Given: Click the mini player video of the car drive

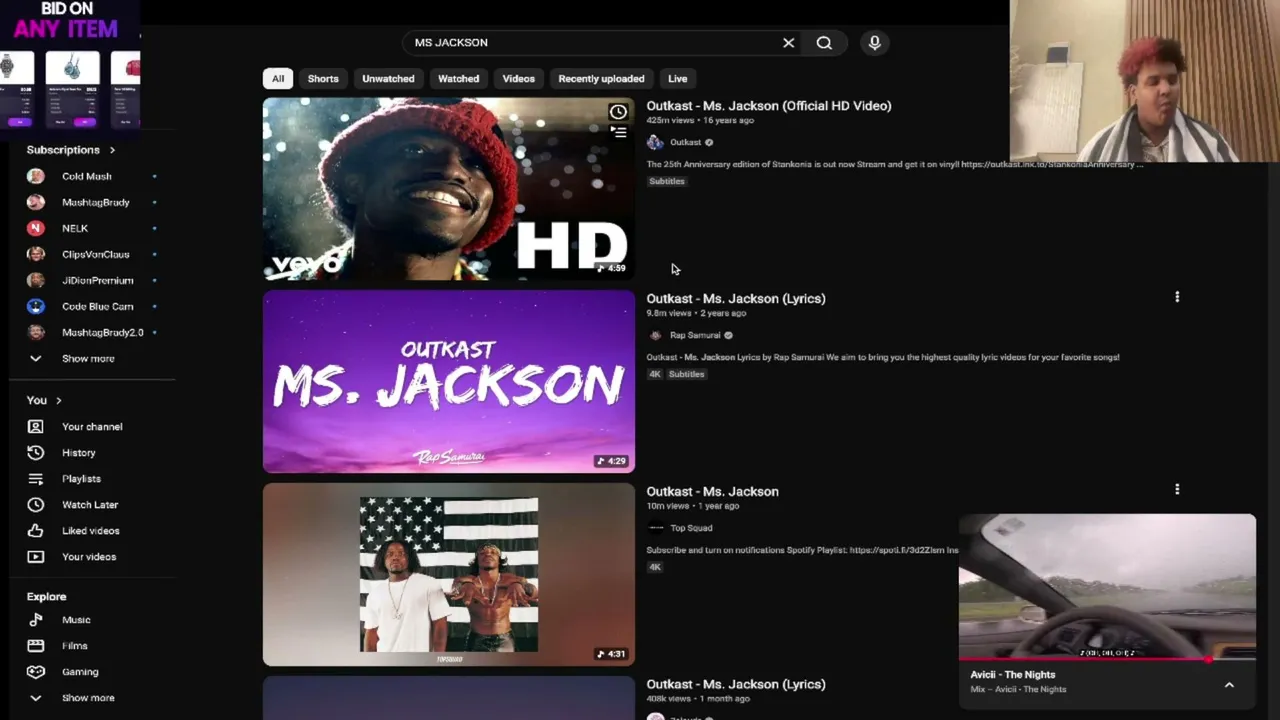Looking at the screenshot, I should point(1107,586).
